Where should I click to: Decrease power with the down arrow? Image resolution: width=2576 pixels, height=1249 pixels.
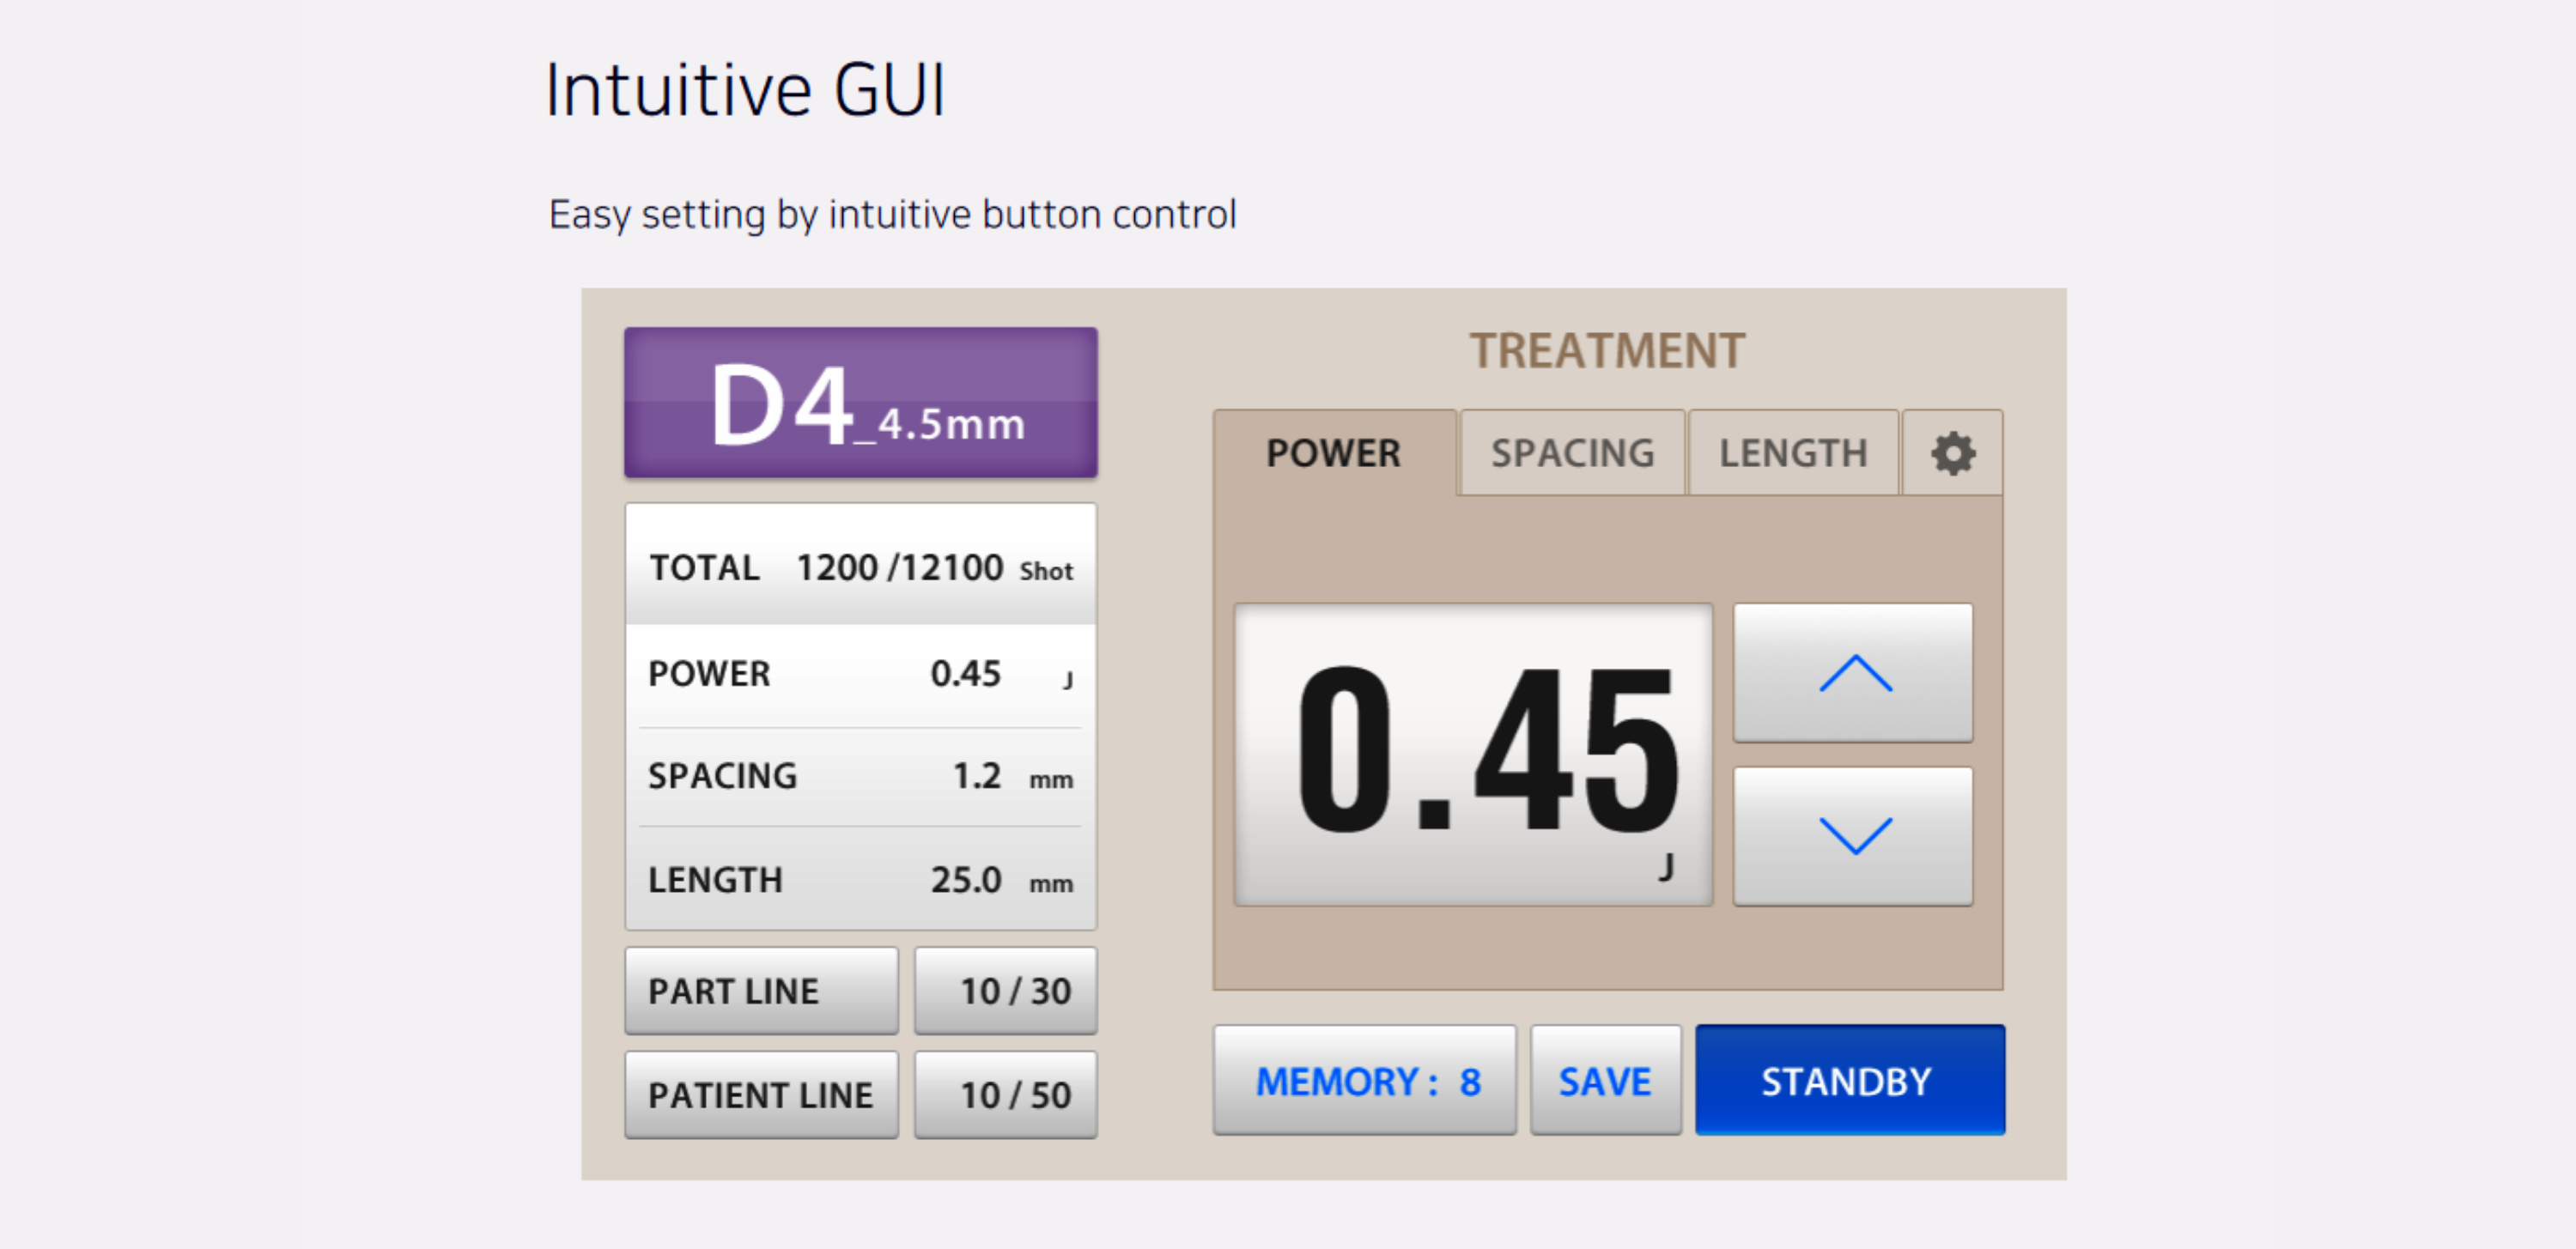(x=1852, y=836)
